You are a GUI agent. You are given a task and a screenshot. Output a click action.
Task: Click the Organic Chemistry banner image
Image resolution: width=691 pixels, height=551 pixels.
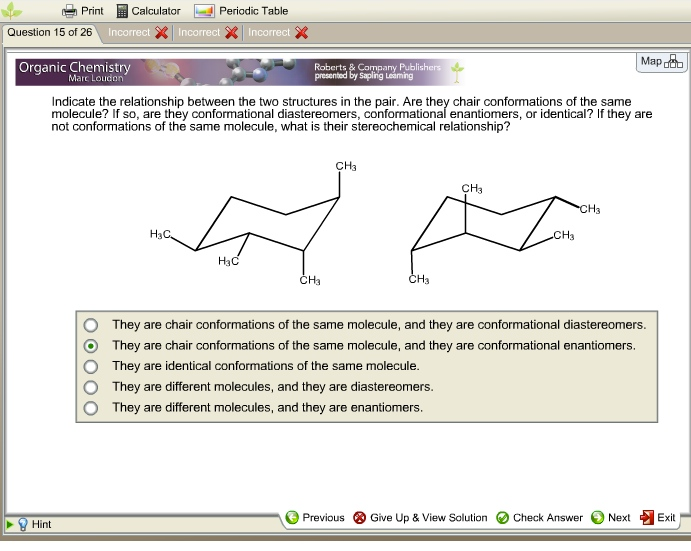pos(240,72)
